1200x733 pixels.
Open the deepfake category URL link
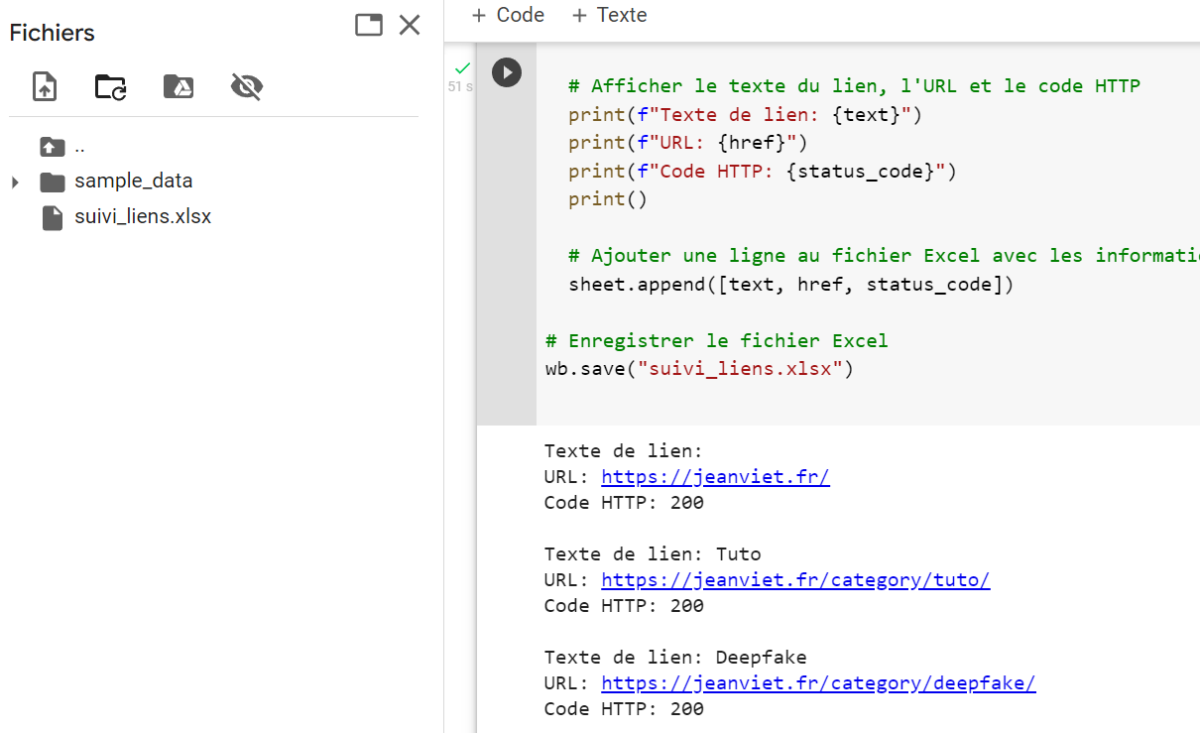817,683
